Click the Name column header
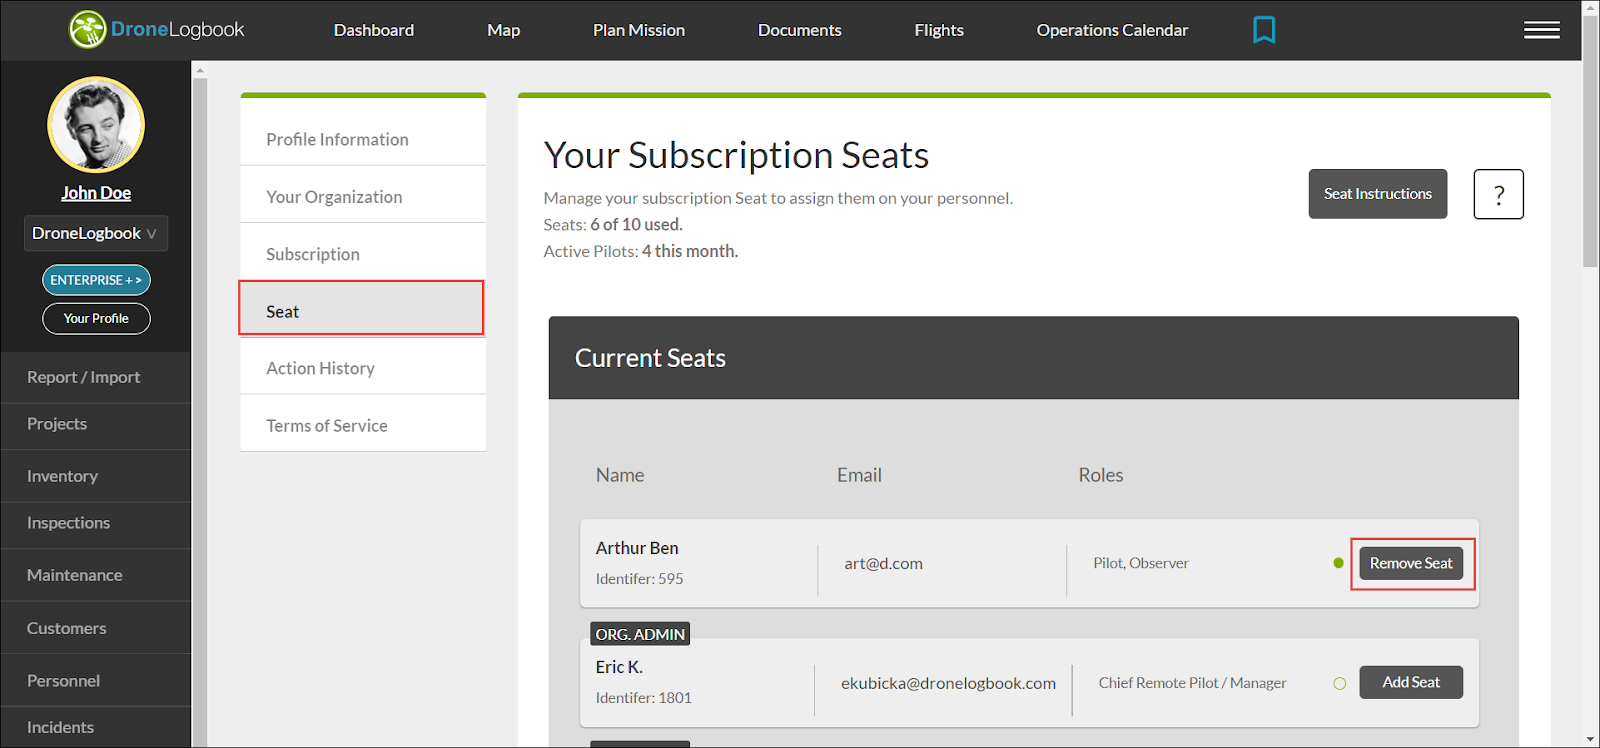The height and width of the screenshot is (748, 1600). coord(620,475)
